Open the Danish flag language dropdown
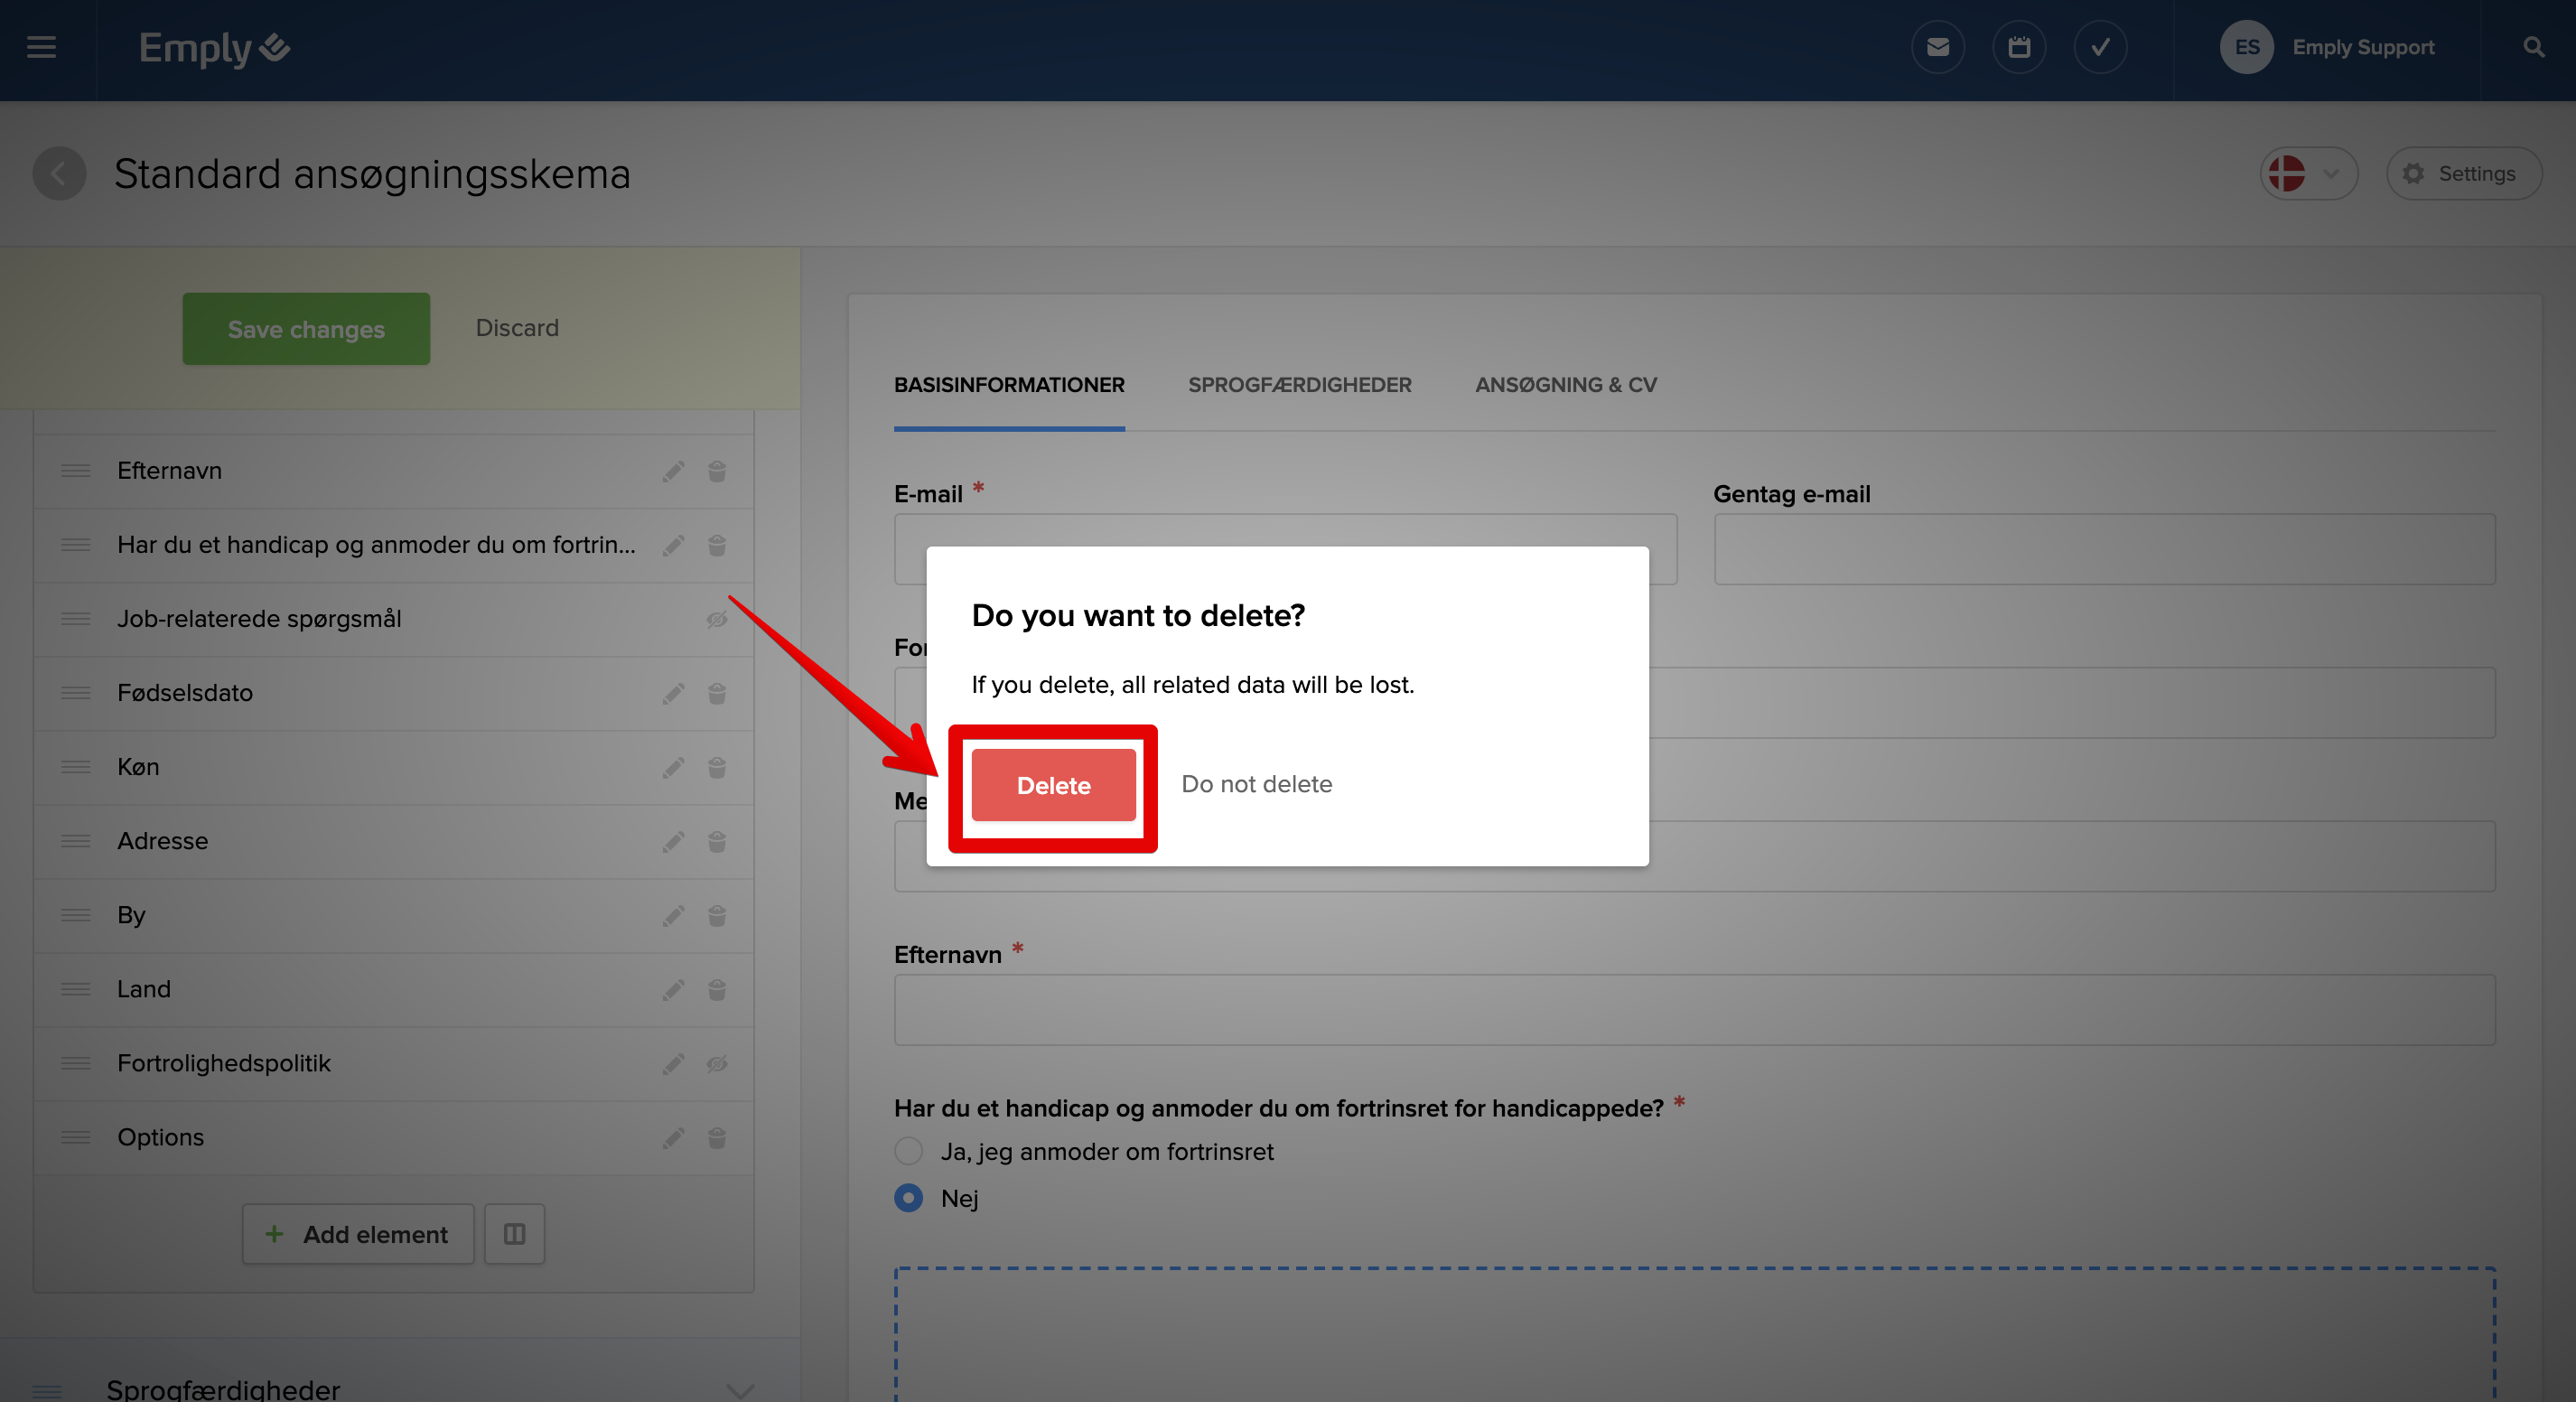The width and height of the screenshot is (2576, 1402). click(2308, 174)
